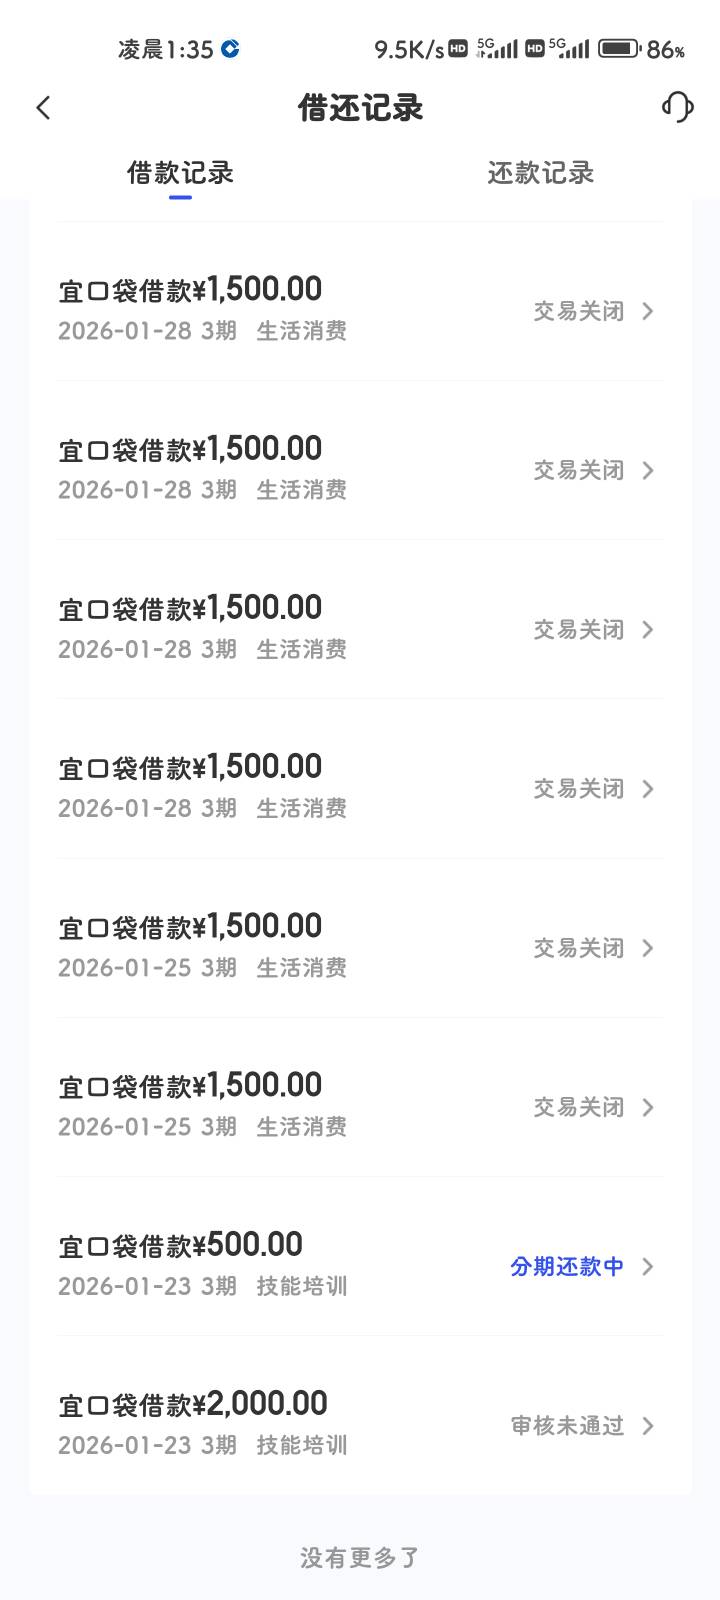This screenshot has height=1600, width=720.
Task: Open the 宜口袋借款¥2,000.00 record title
Action: tap(193, 1405)
